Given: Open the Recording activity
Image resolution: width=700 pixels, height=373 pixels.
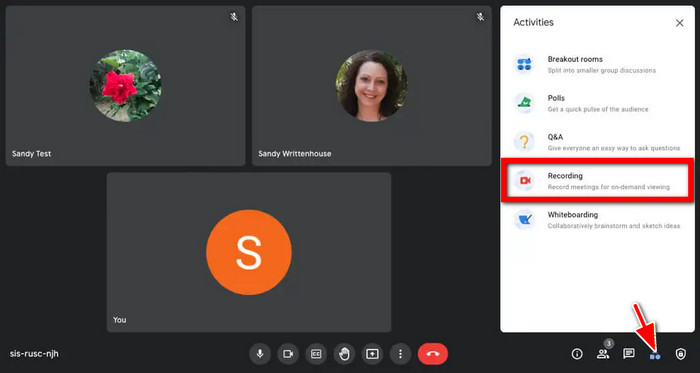Looking at the screenshot, I should [597, 181].
